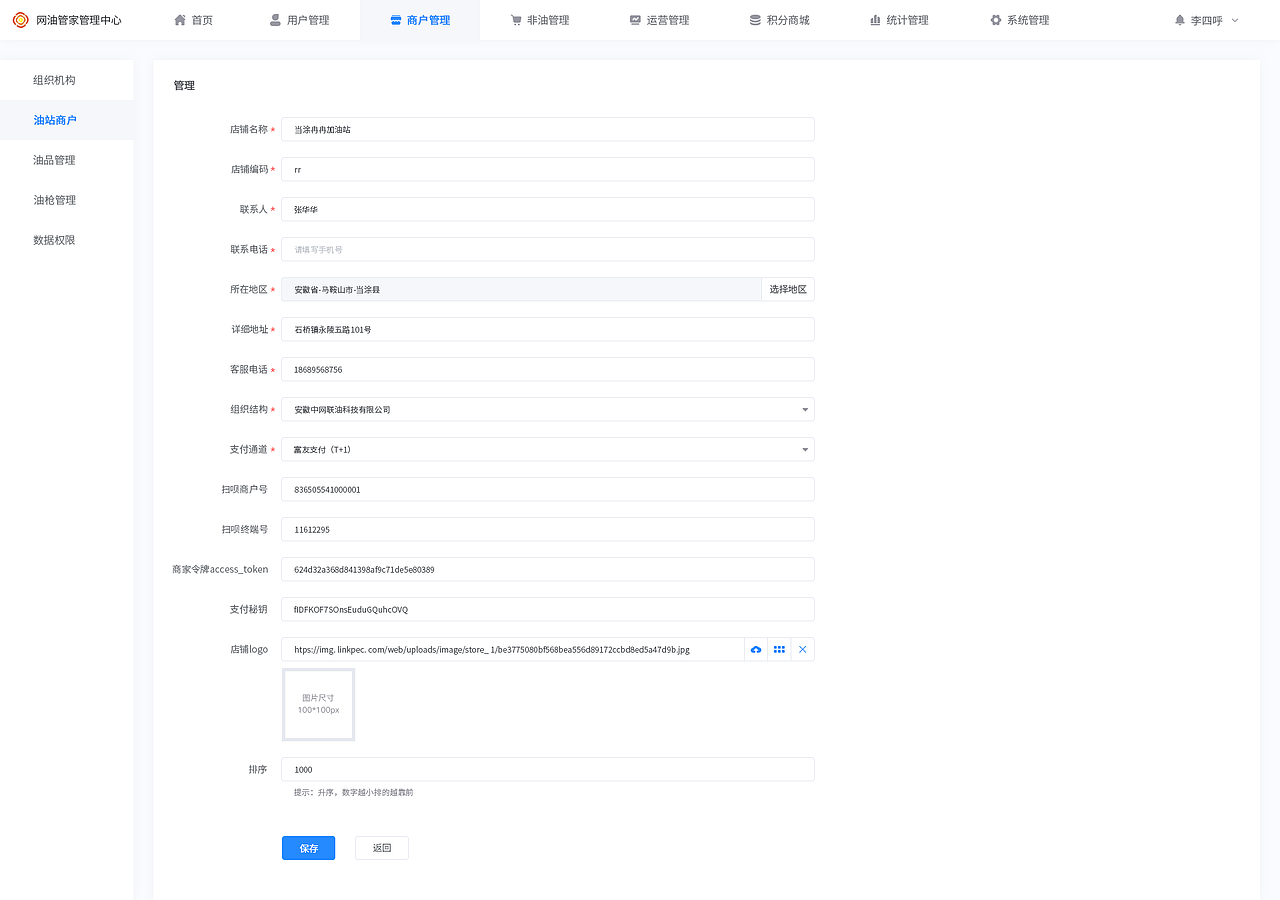Click the cart icon next to 非油管理
The width and height of the screenshot is (1280, 900).
point(516,20)
